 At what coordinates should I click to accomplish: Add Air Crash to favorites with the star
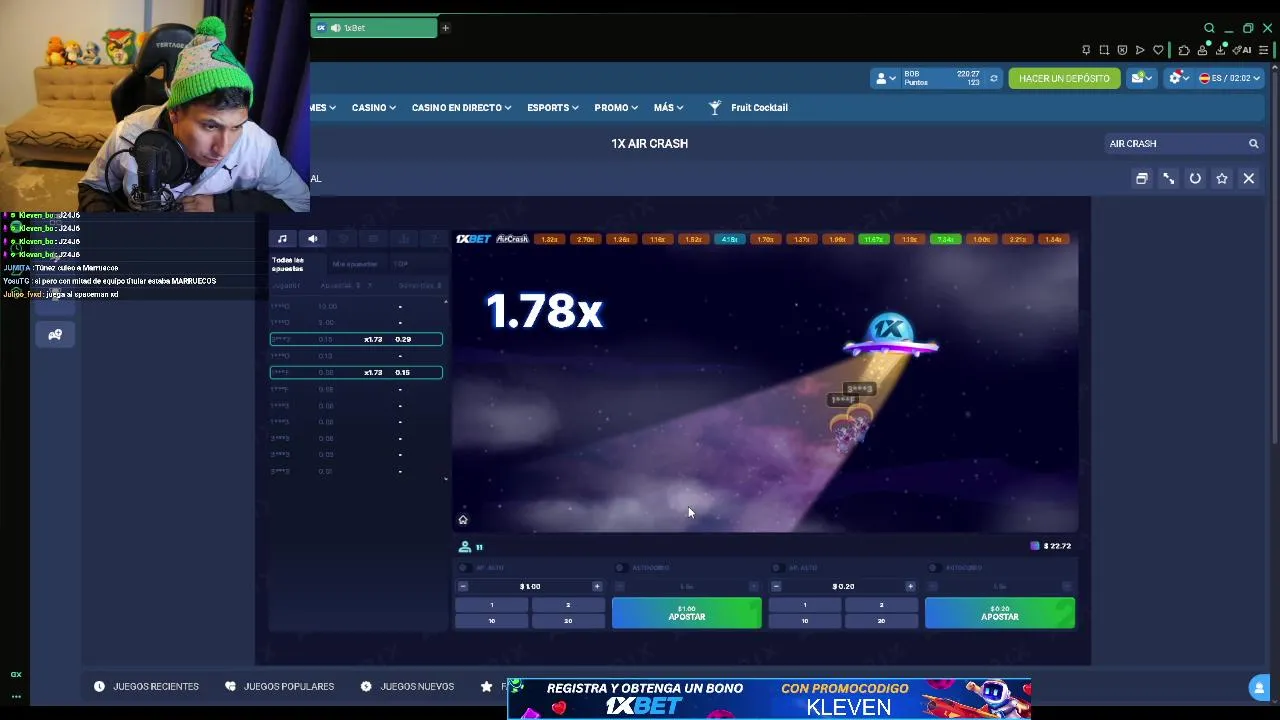[x=1222, y=178]
